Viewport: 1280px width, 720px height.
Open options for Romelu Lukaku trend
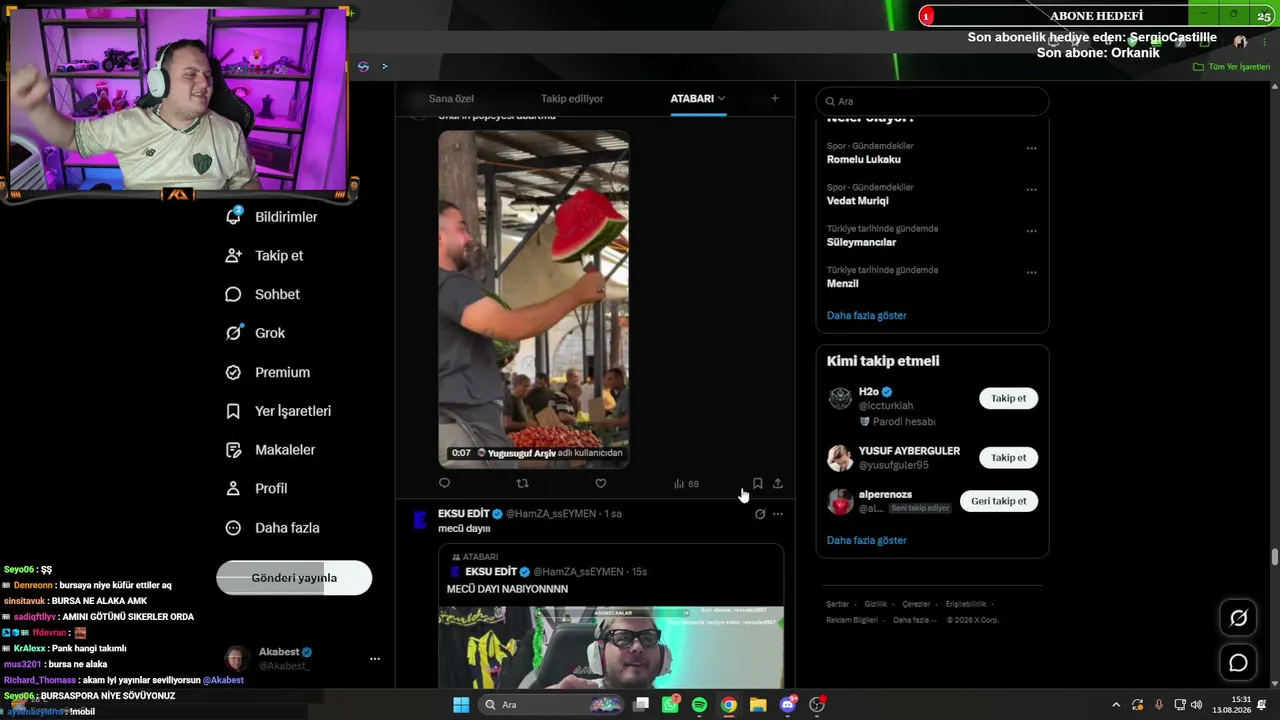pos(1031,149)
